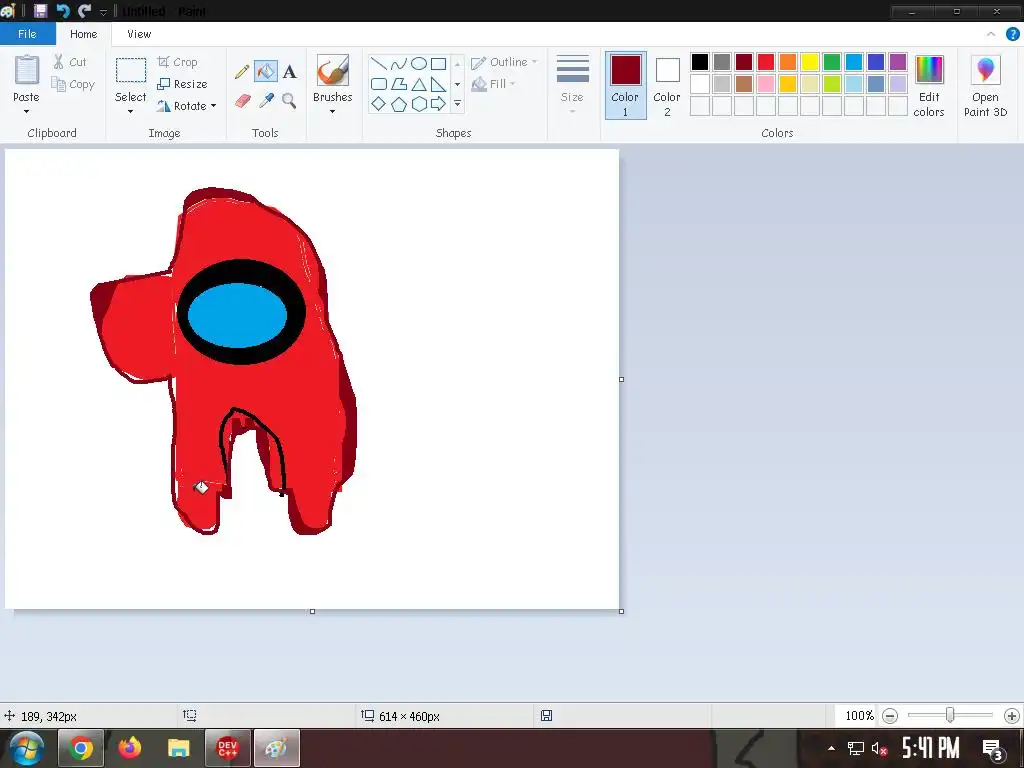Image resolution: width=1024 pixels, height=768 pixels.
Task: Save using the quick access floppy icon
Action: click(40, 10)
